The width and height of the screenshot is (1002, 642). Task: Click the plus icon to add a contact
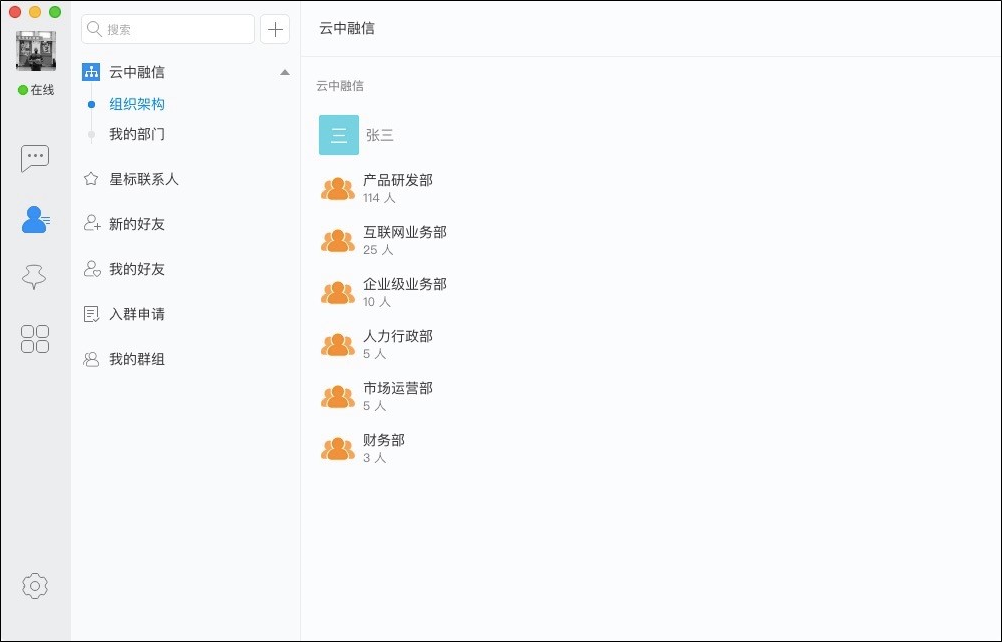[x=275, y=29]
